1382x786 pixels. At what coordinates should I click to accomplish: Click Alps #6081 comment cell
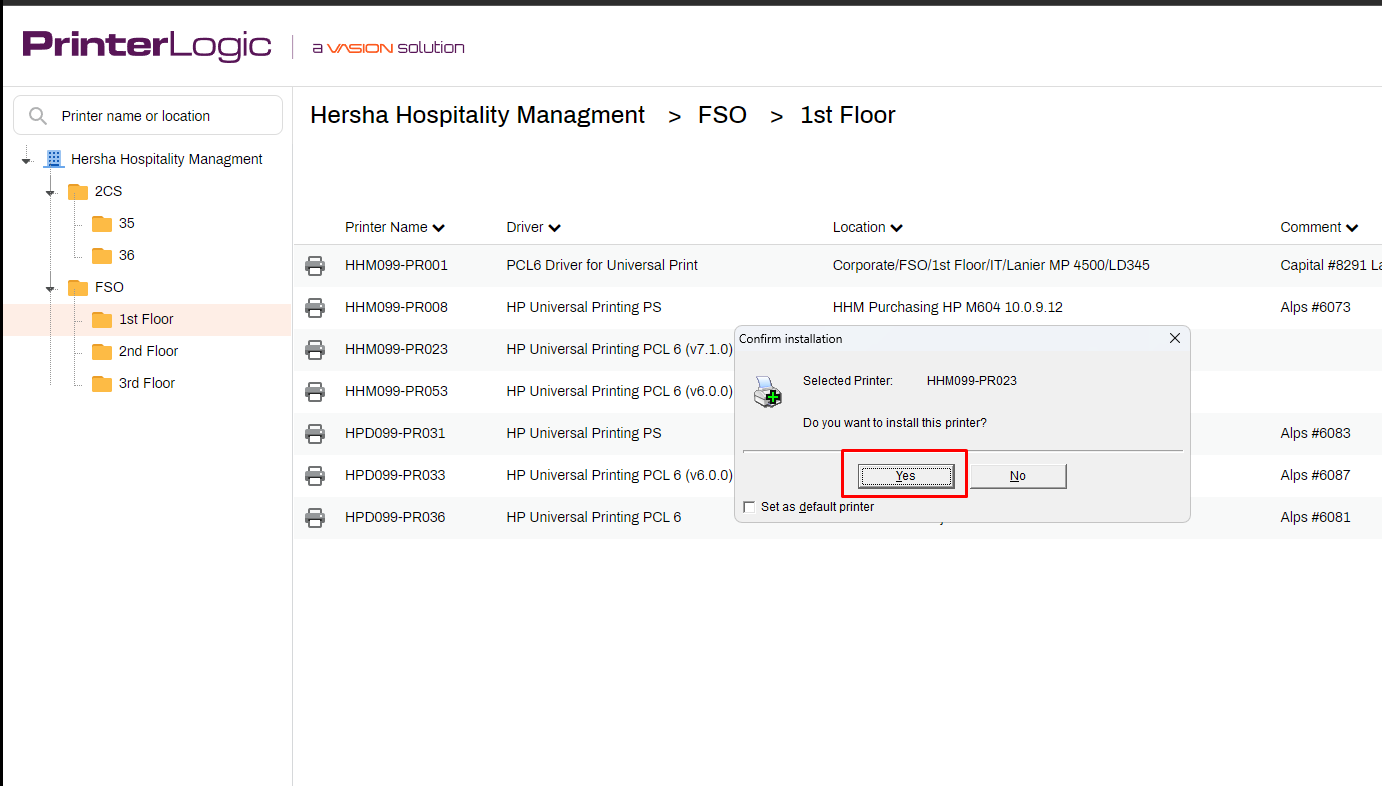coord(1315,517)
